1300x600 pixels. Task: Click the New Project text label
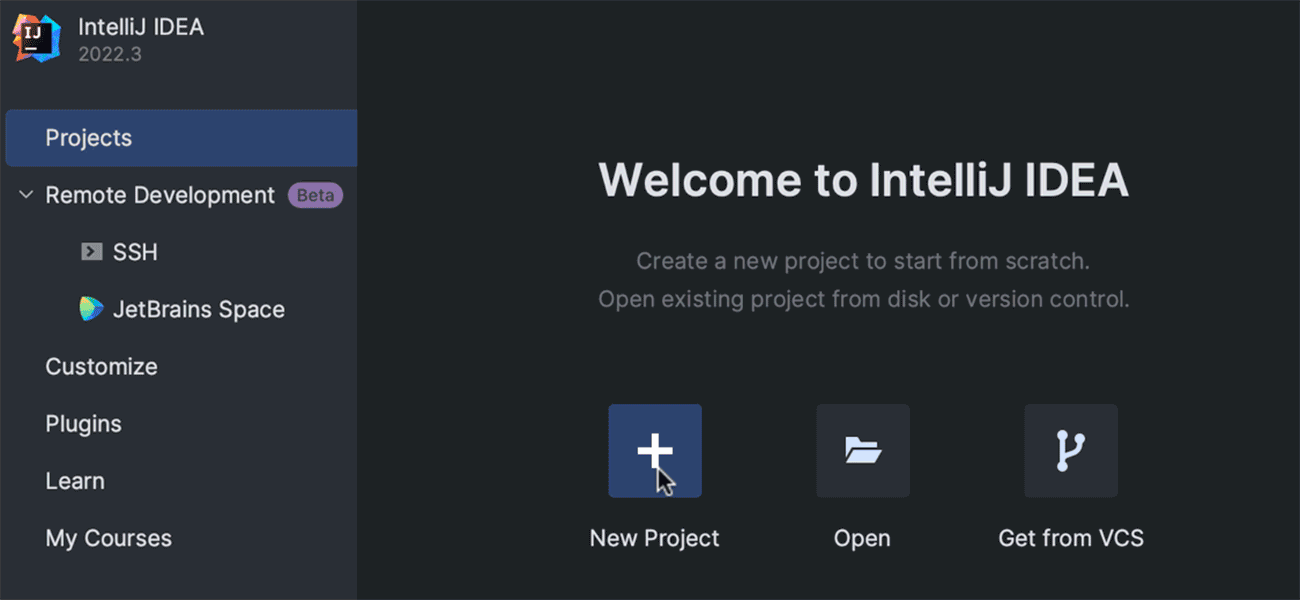[654, 538]
